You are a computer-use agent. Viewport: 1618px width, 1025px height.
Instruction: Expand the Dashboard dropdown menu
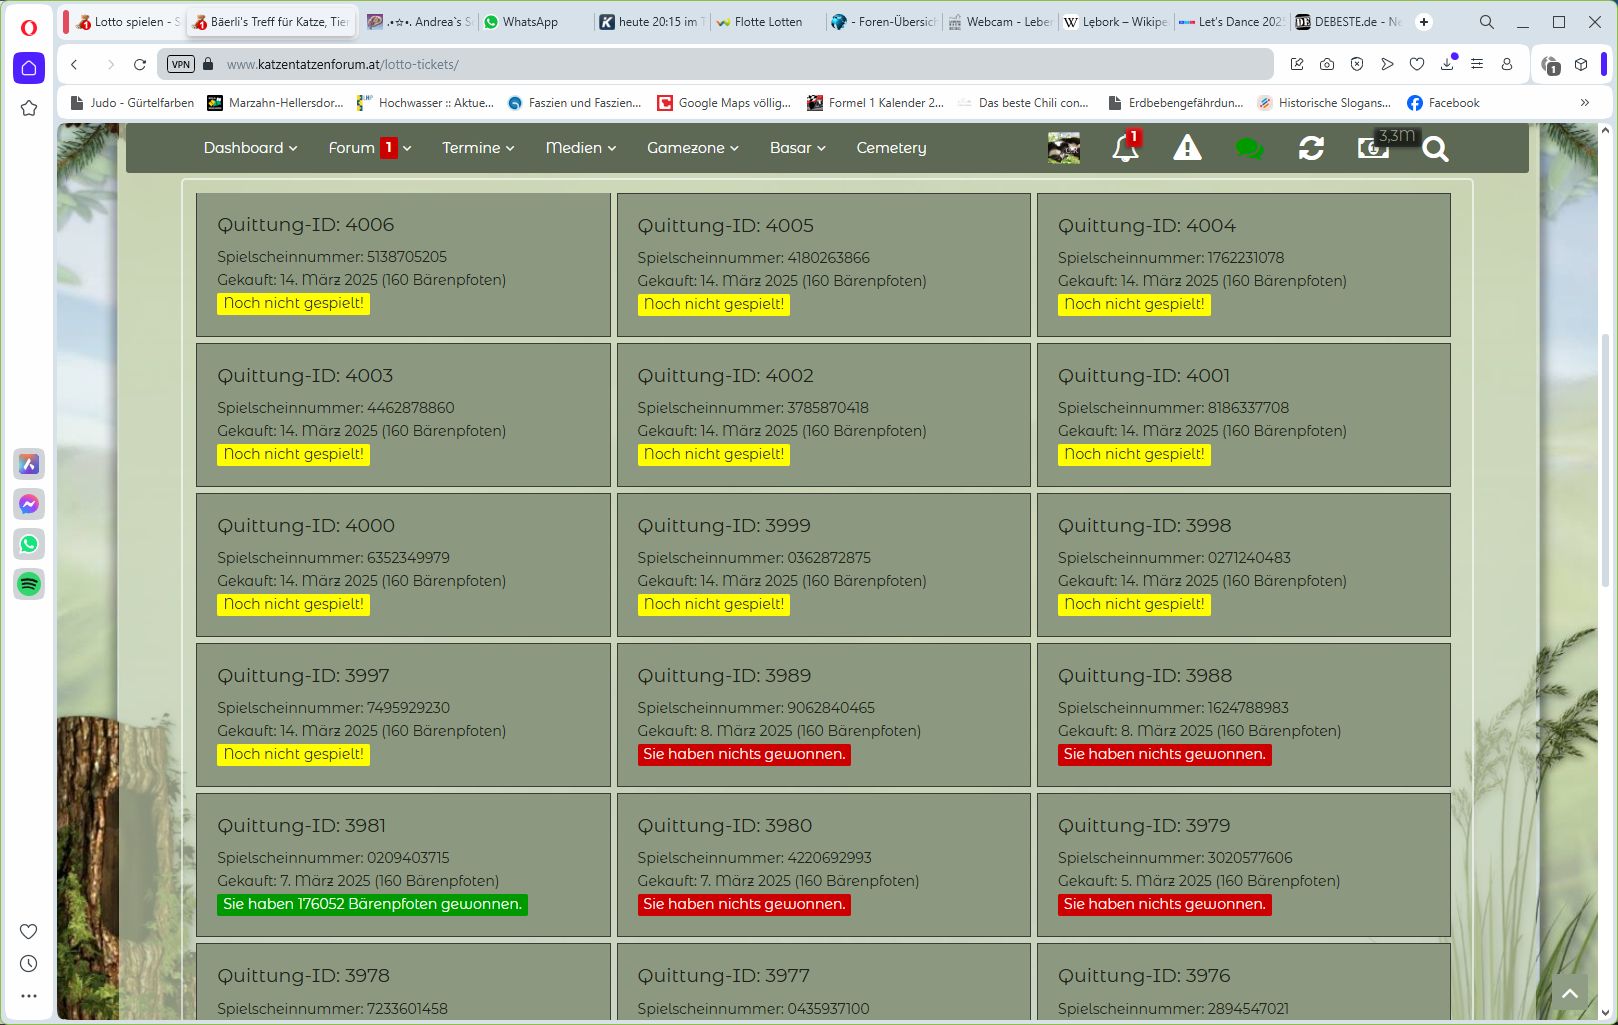click(x=250, y=148)
